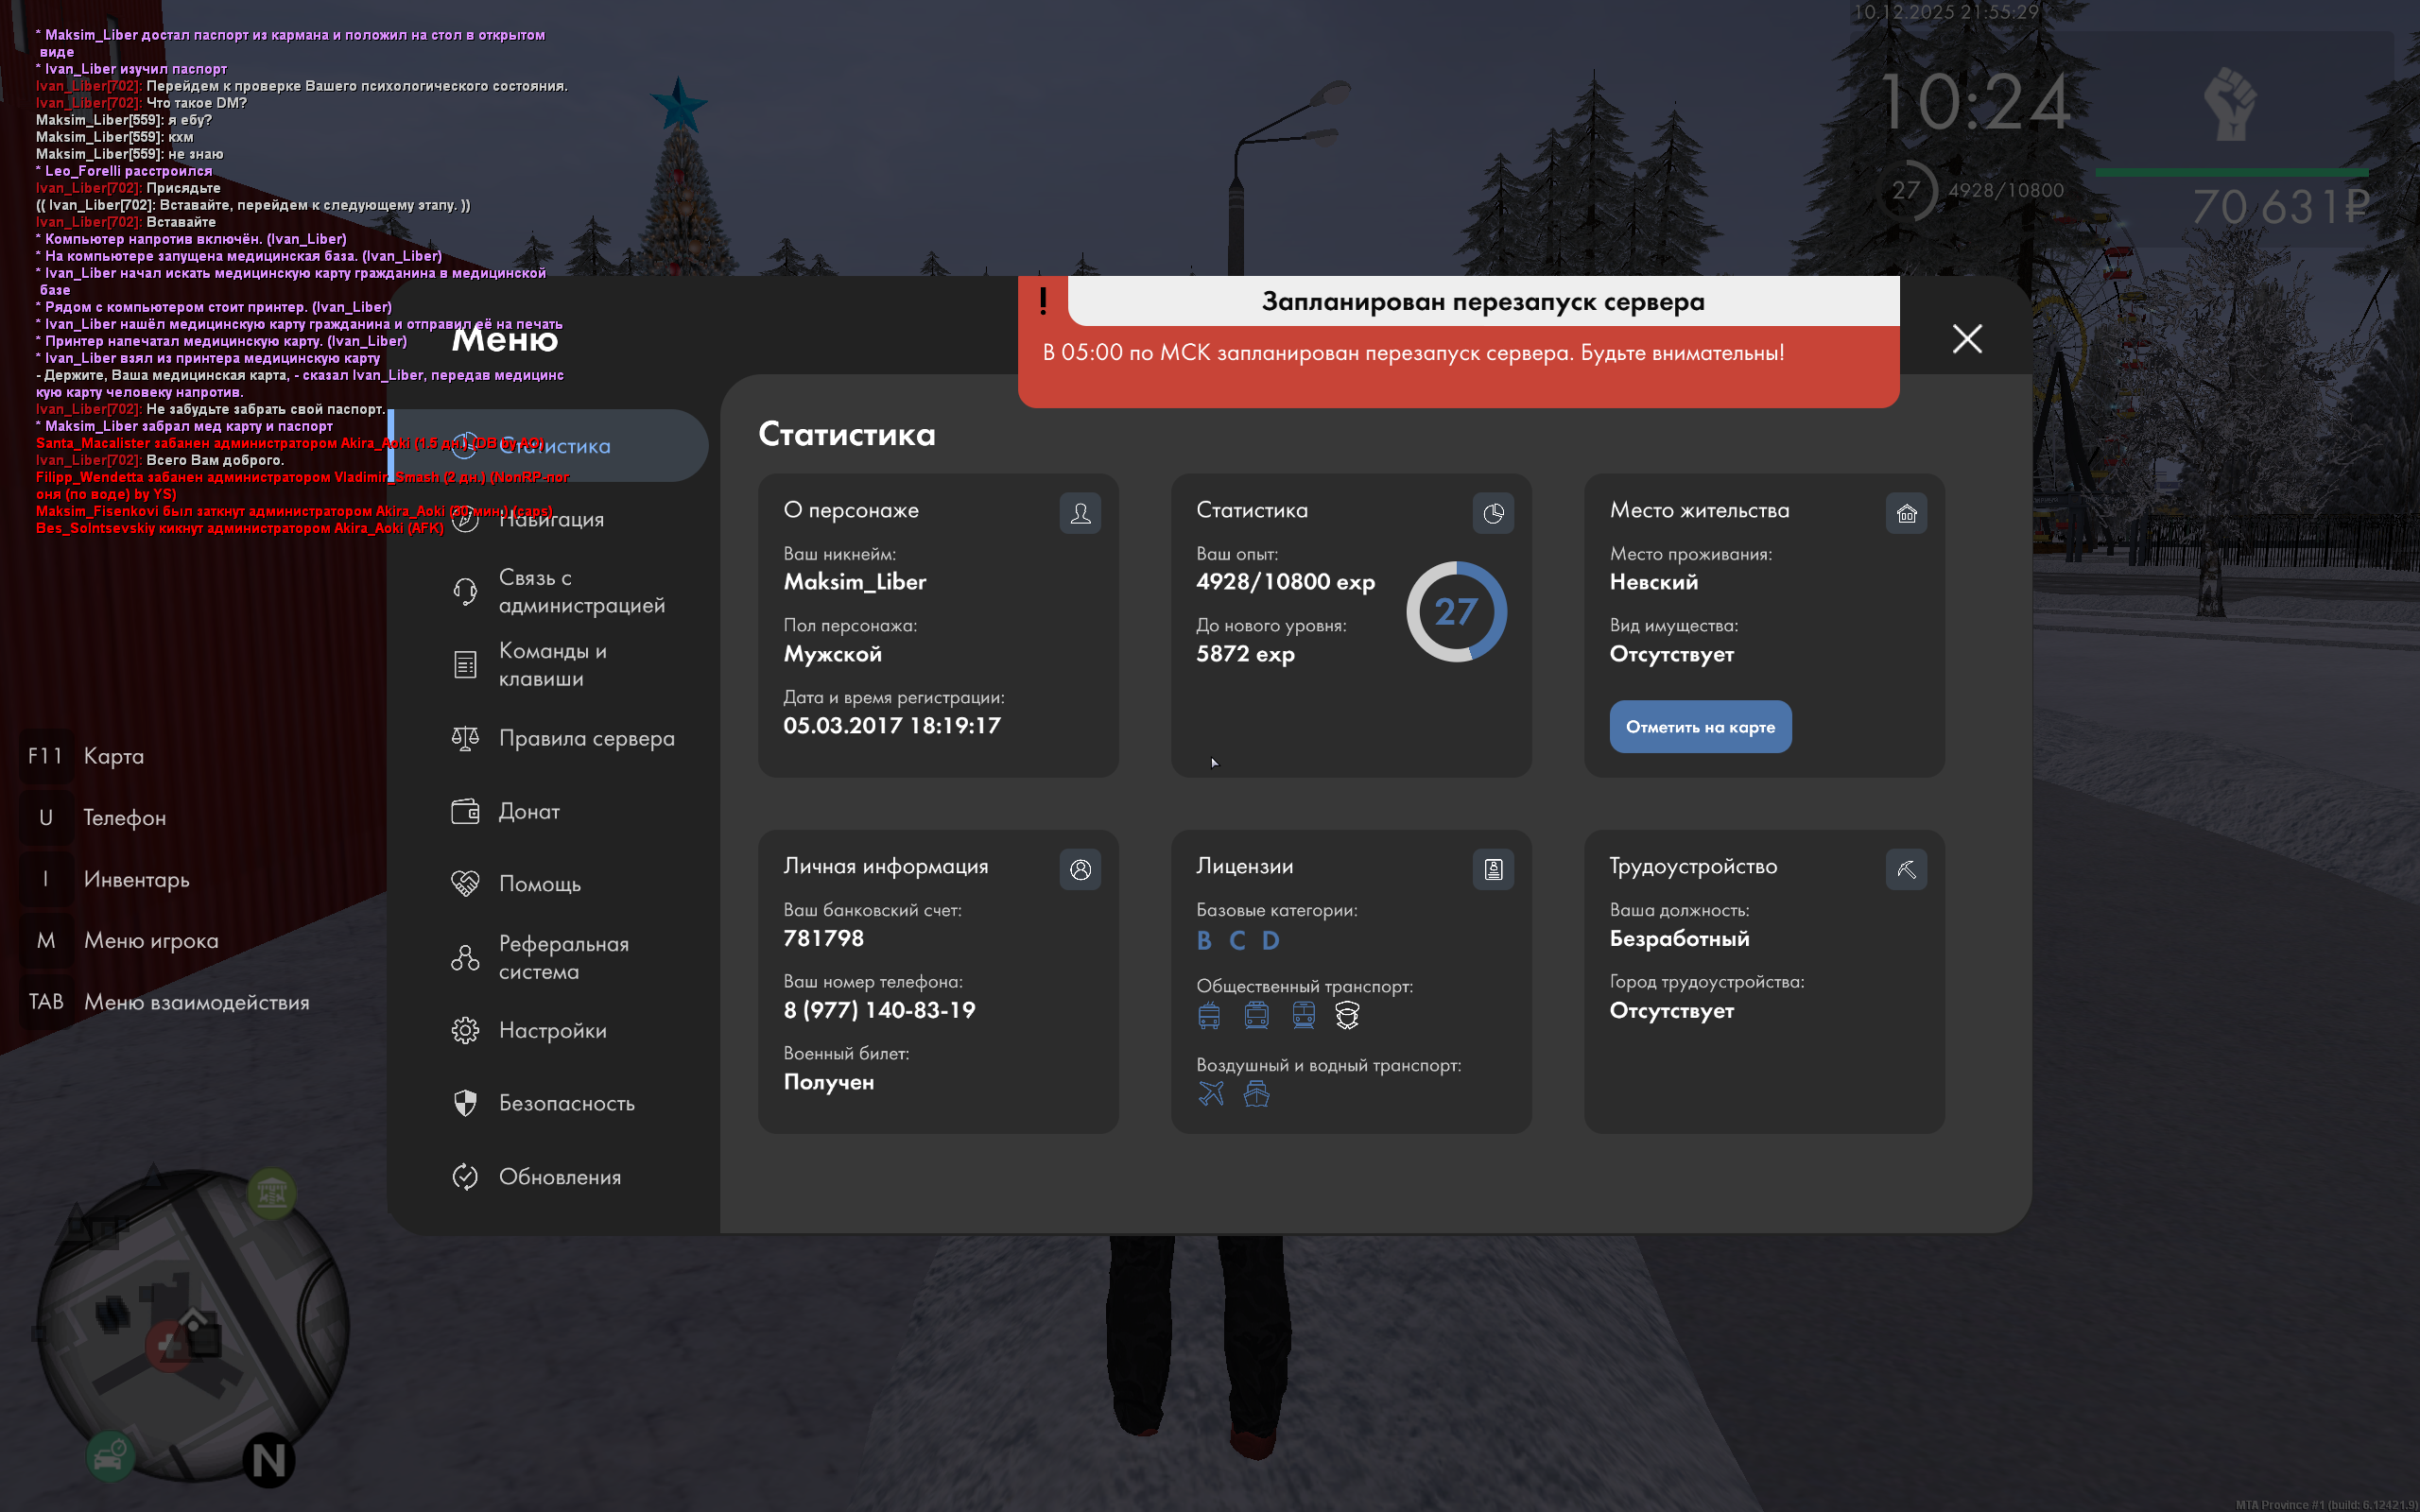Open Связь с администрацией section

581,591
